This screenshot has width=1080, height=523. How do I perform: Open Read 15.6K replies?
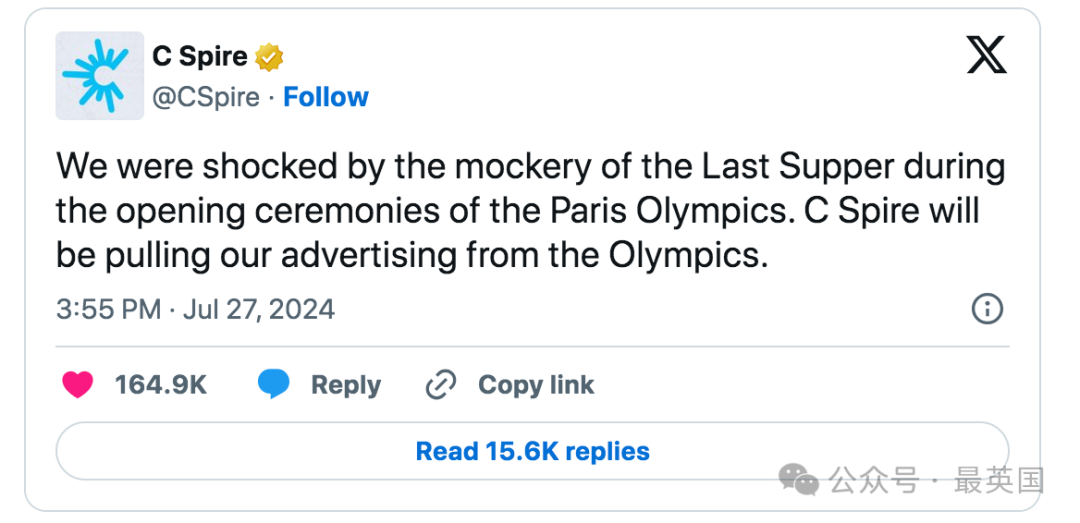(x=532, y=451)
